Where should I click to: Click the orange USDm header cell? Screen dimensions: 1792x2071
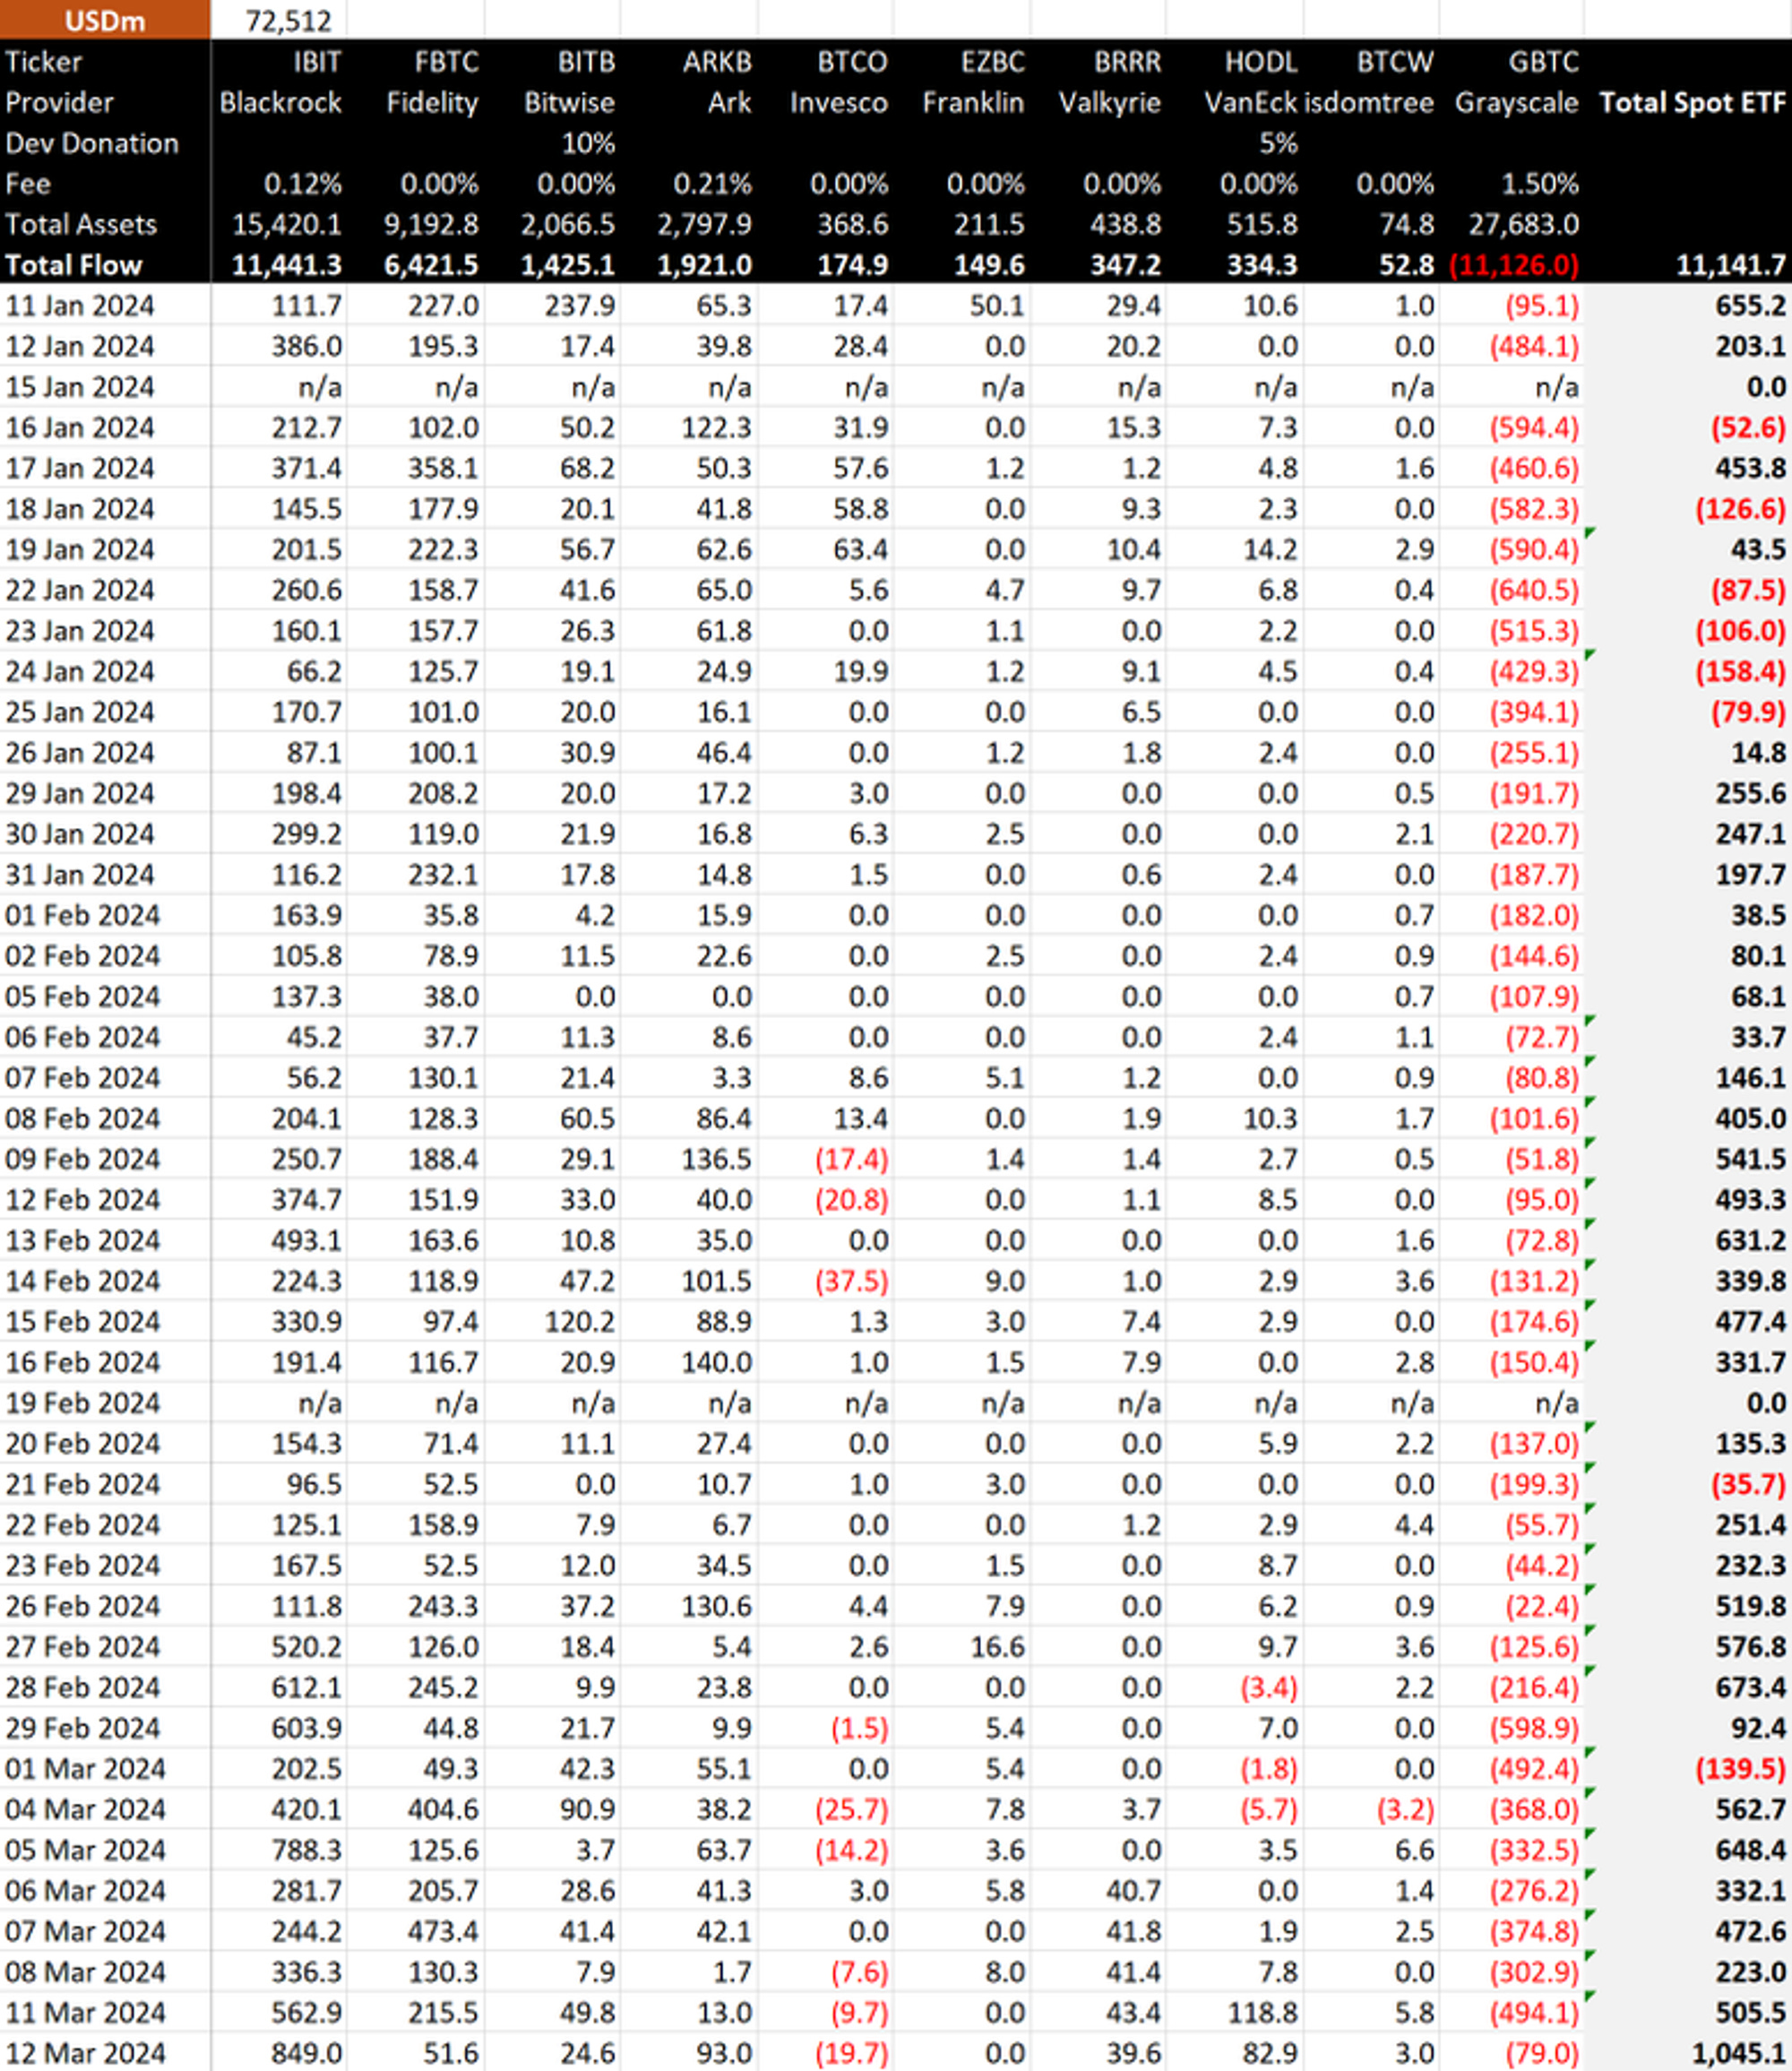tap(104, 20)
